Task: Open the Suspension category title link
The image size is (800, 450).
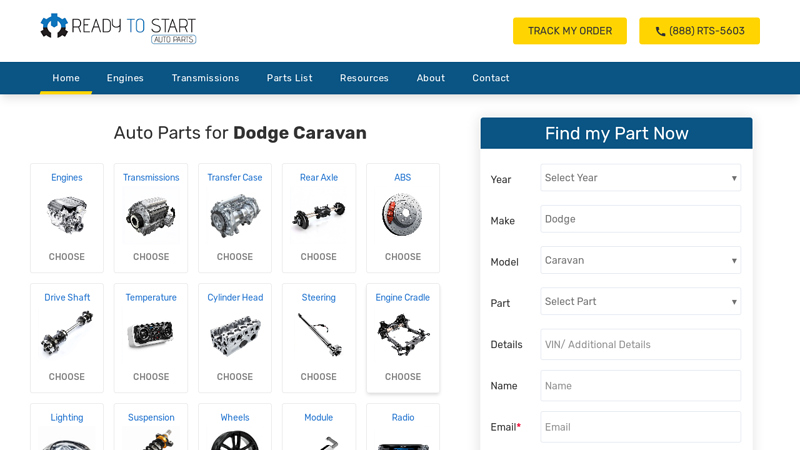Action: click(x=151, y=417)
